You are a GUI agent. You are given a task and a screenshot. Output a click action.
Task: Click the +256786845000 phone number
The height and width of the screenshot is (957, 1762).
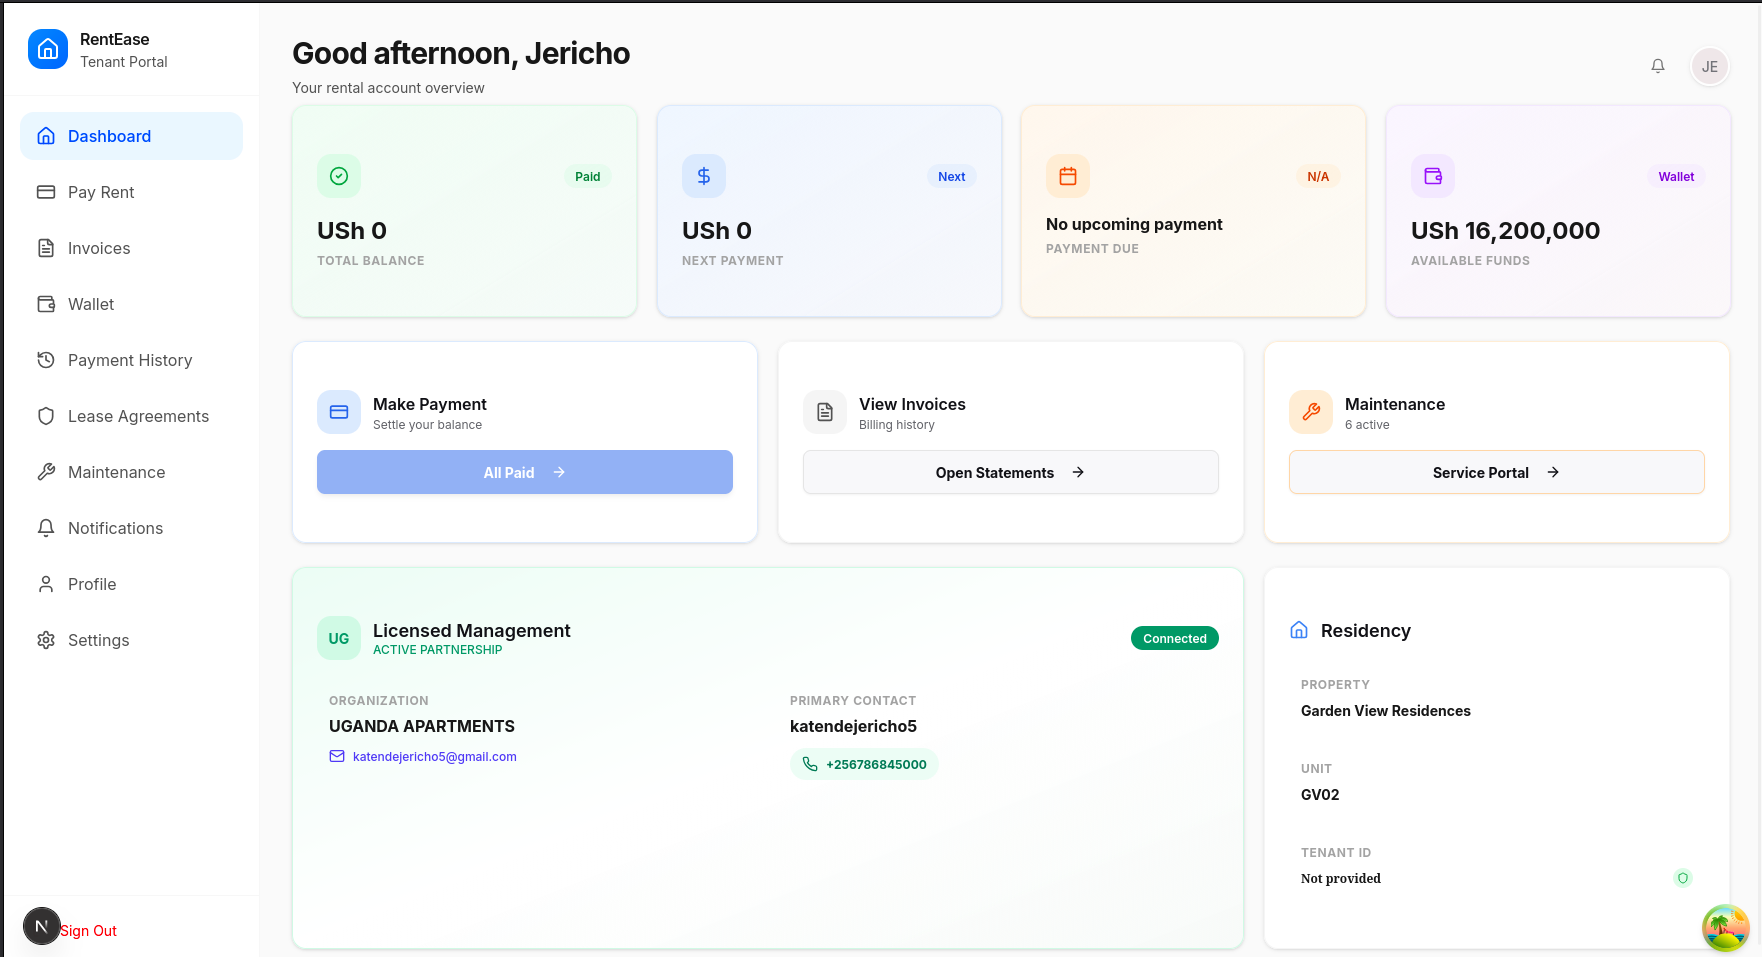[x=875, y=765]
